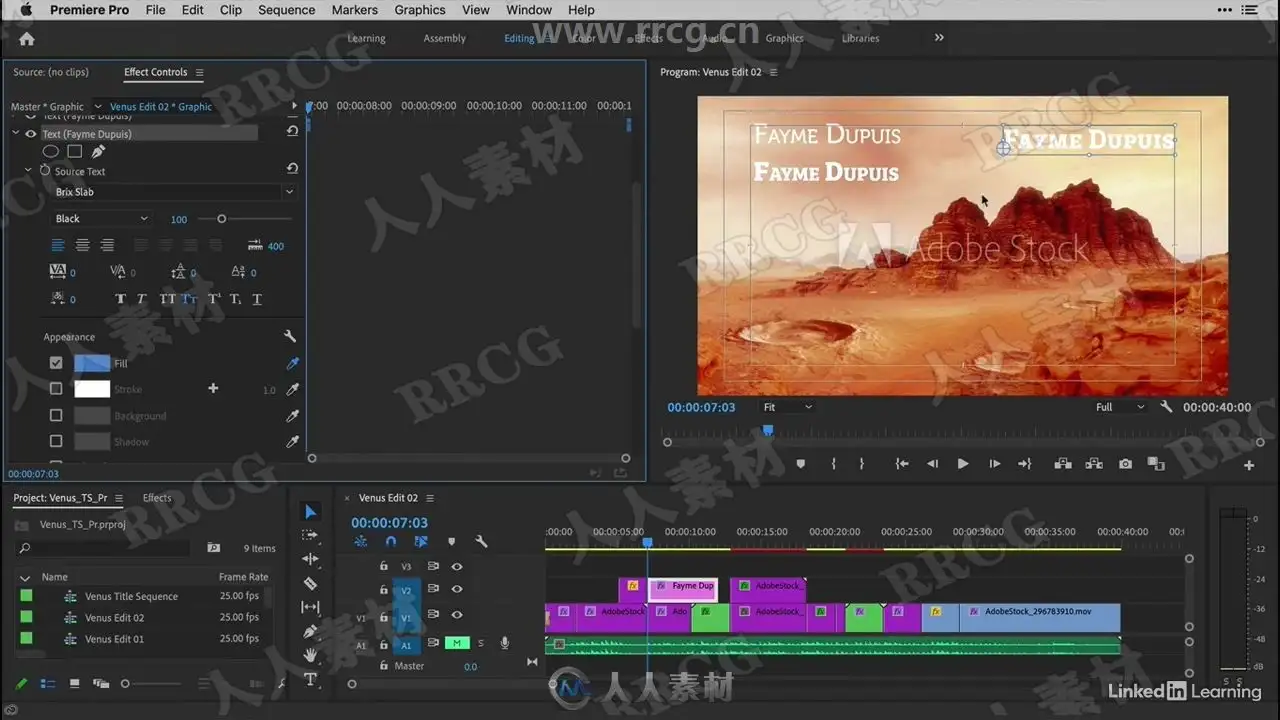Step back one frame
The height and width of the screenshot is (720, 1280).
coord(932,464)
